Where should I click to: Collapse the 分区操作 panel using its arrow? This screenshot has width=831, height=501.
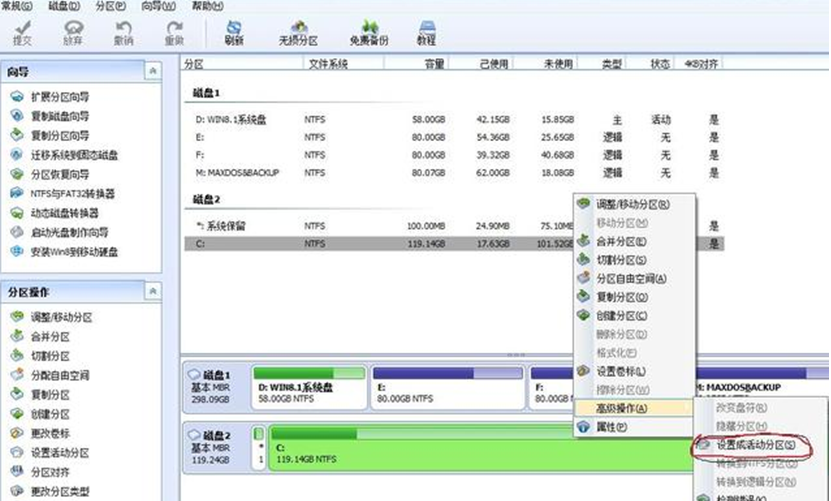click(x=152, y=291)
